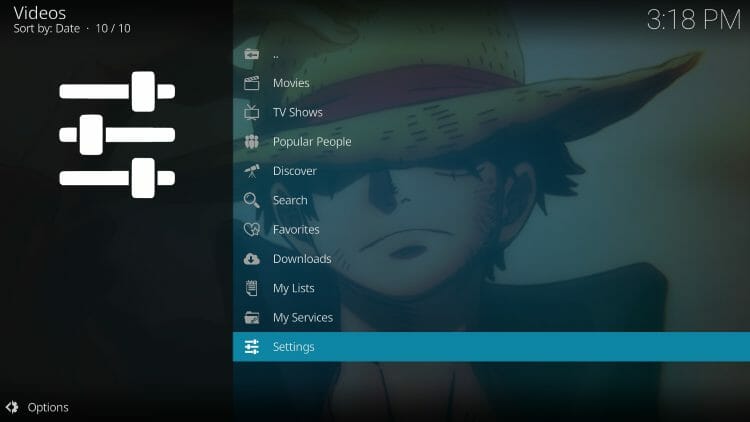
Task: Click the 3:18 PM clock
Action: point(694,20)
